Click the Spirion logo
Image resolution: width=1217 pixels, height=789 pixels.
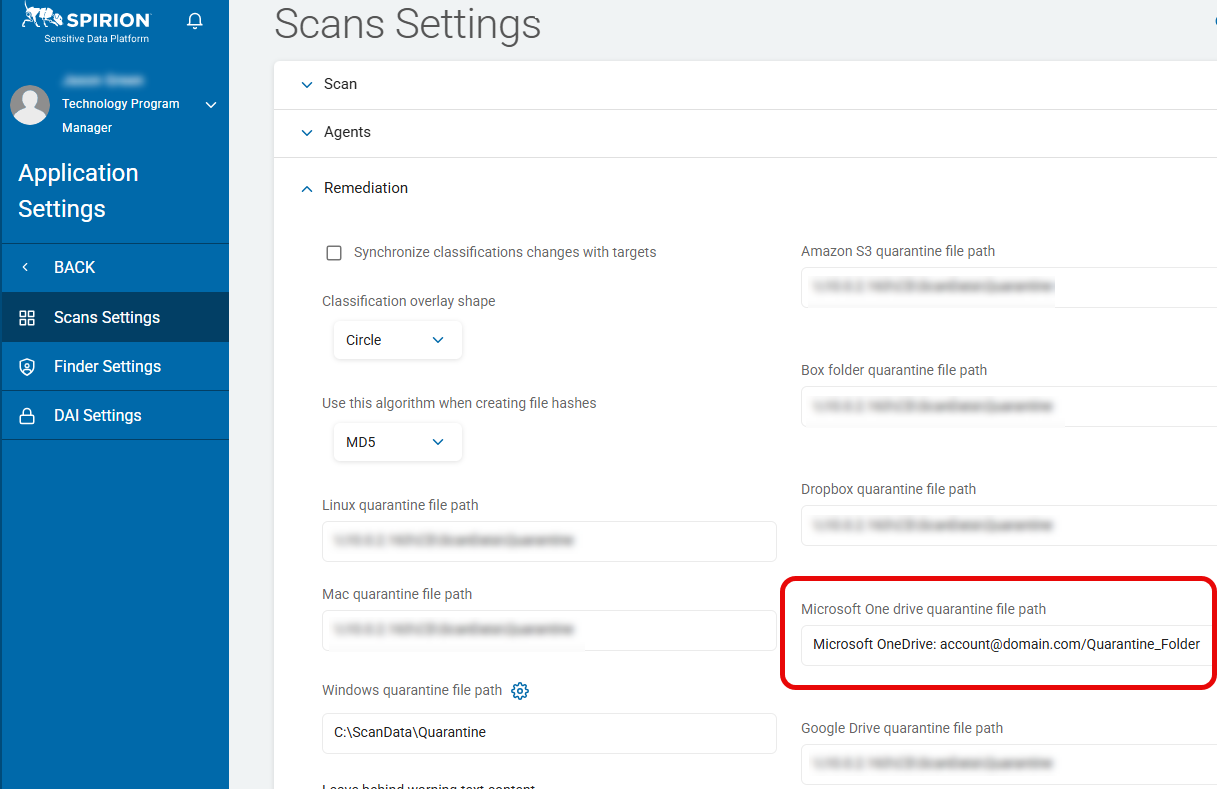click(x=87, y=24)
